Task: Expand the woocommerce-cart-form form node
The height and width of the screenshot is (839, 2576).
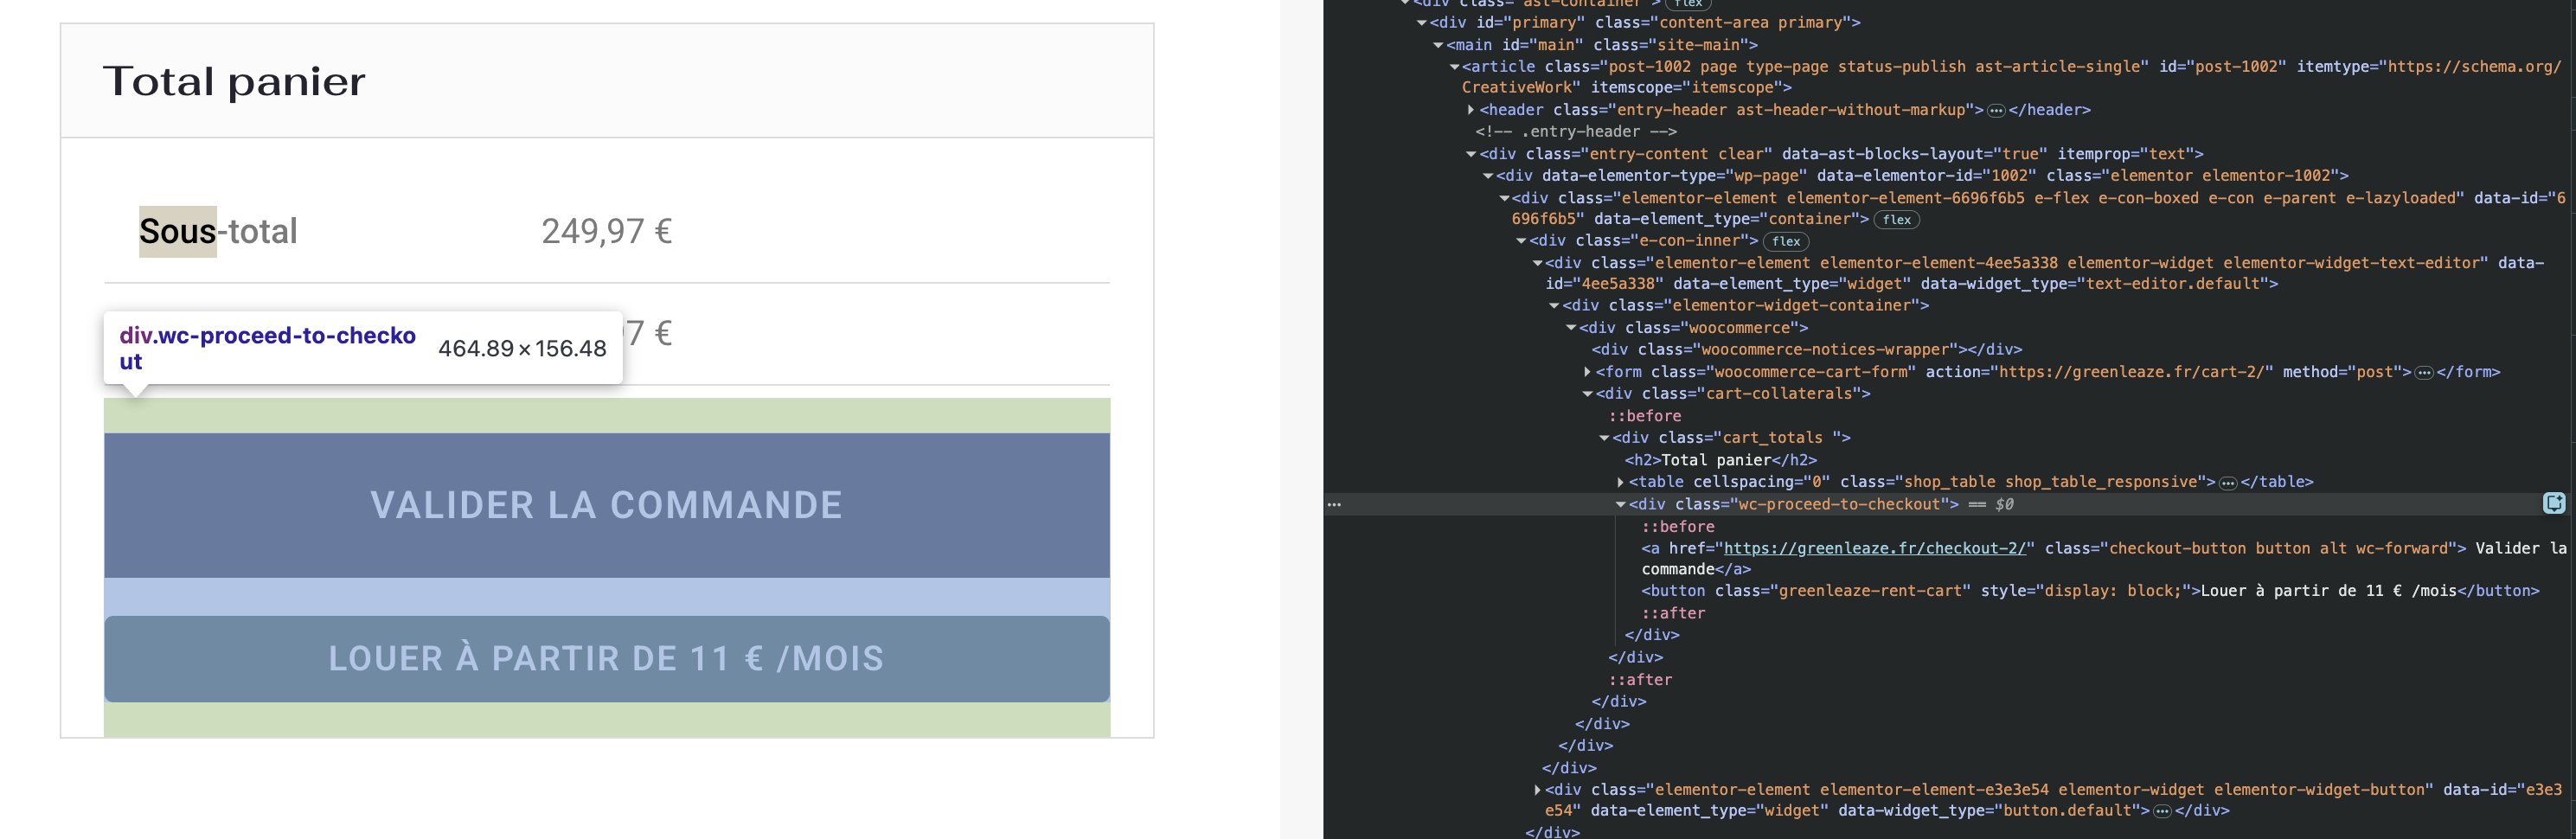Action: (x=1588, y=372)
